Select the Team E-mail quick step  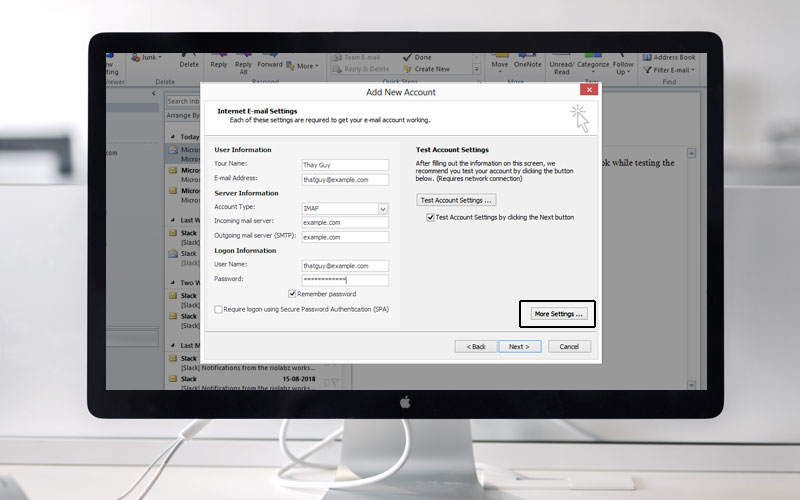[x=356, y=57]
